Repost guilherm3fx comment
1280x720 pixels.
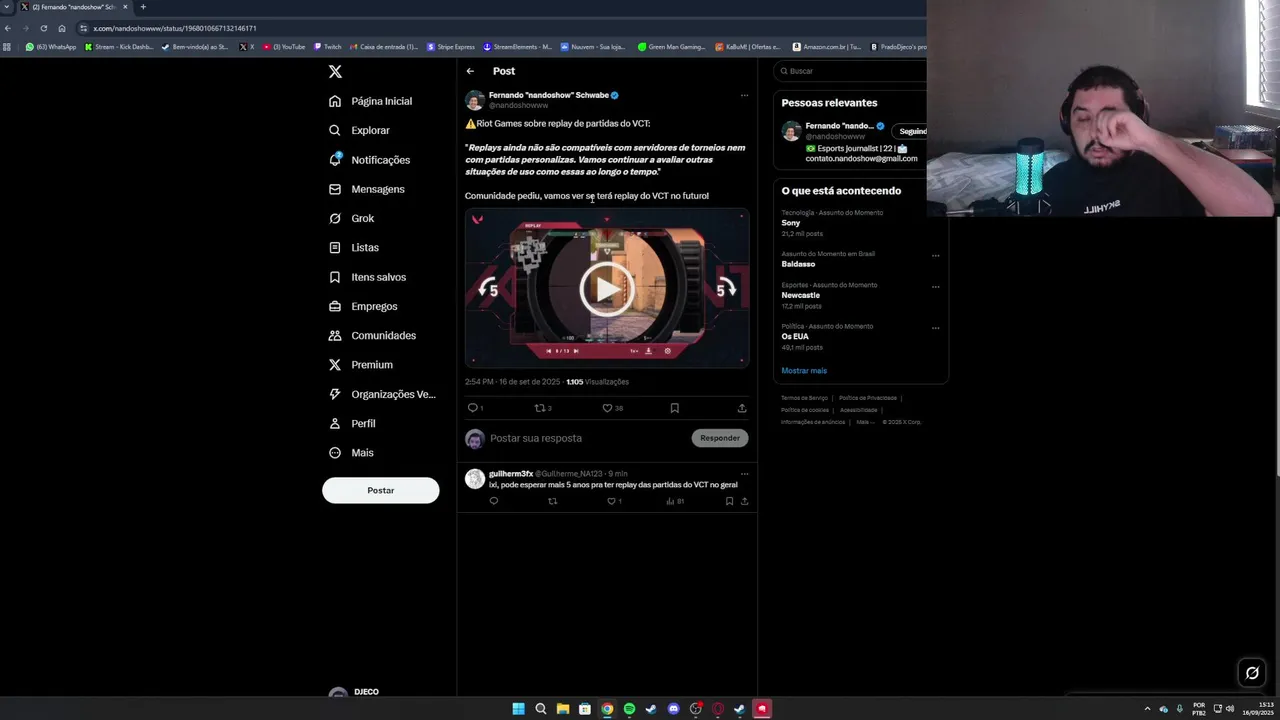(552, 501)
